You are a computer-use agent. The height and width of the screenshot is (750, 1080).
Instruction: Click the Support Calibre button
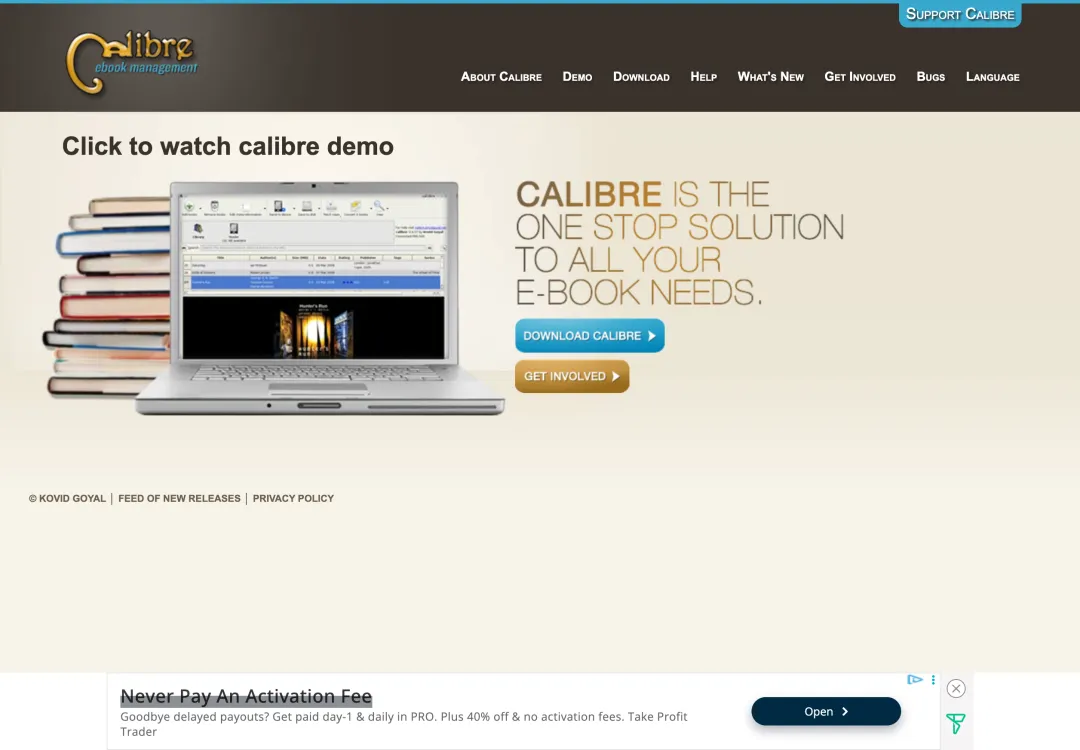[959, 14]
